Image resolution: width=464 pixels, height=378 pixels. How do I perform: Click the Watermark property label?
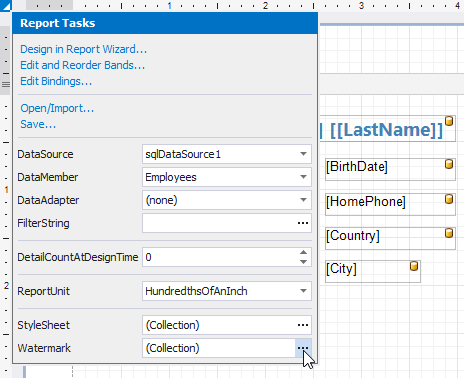coord(44,348)
